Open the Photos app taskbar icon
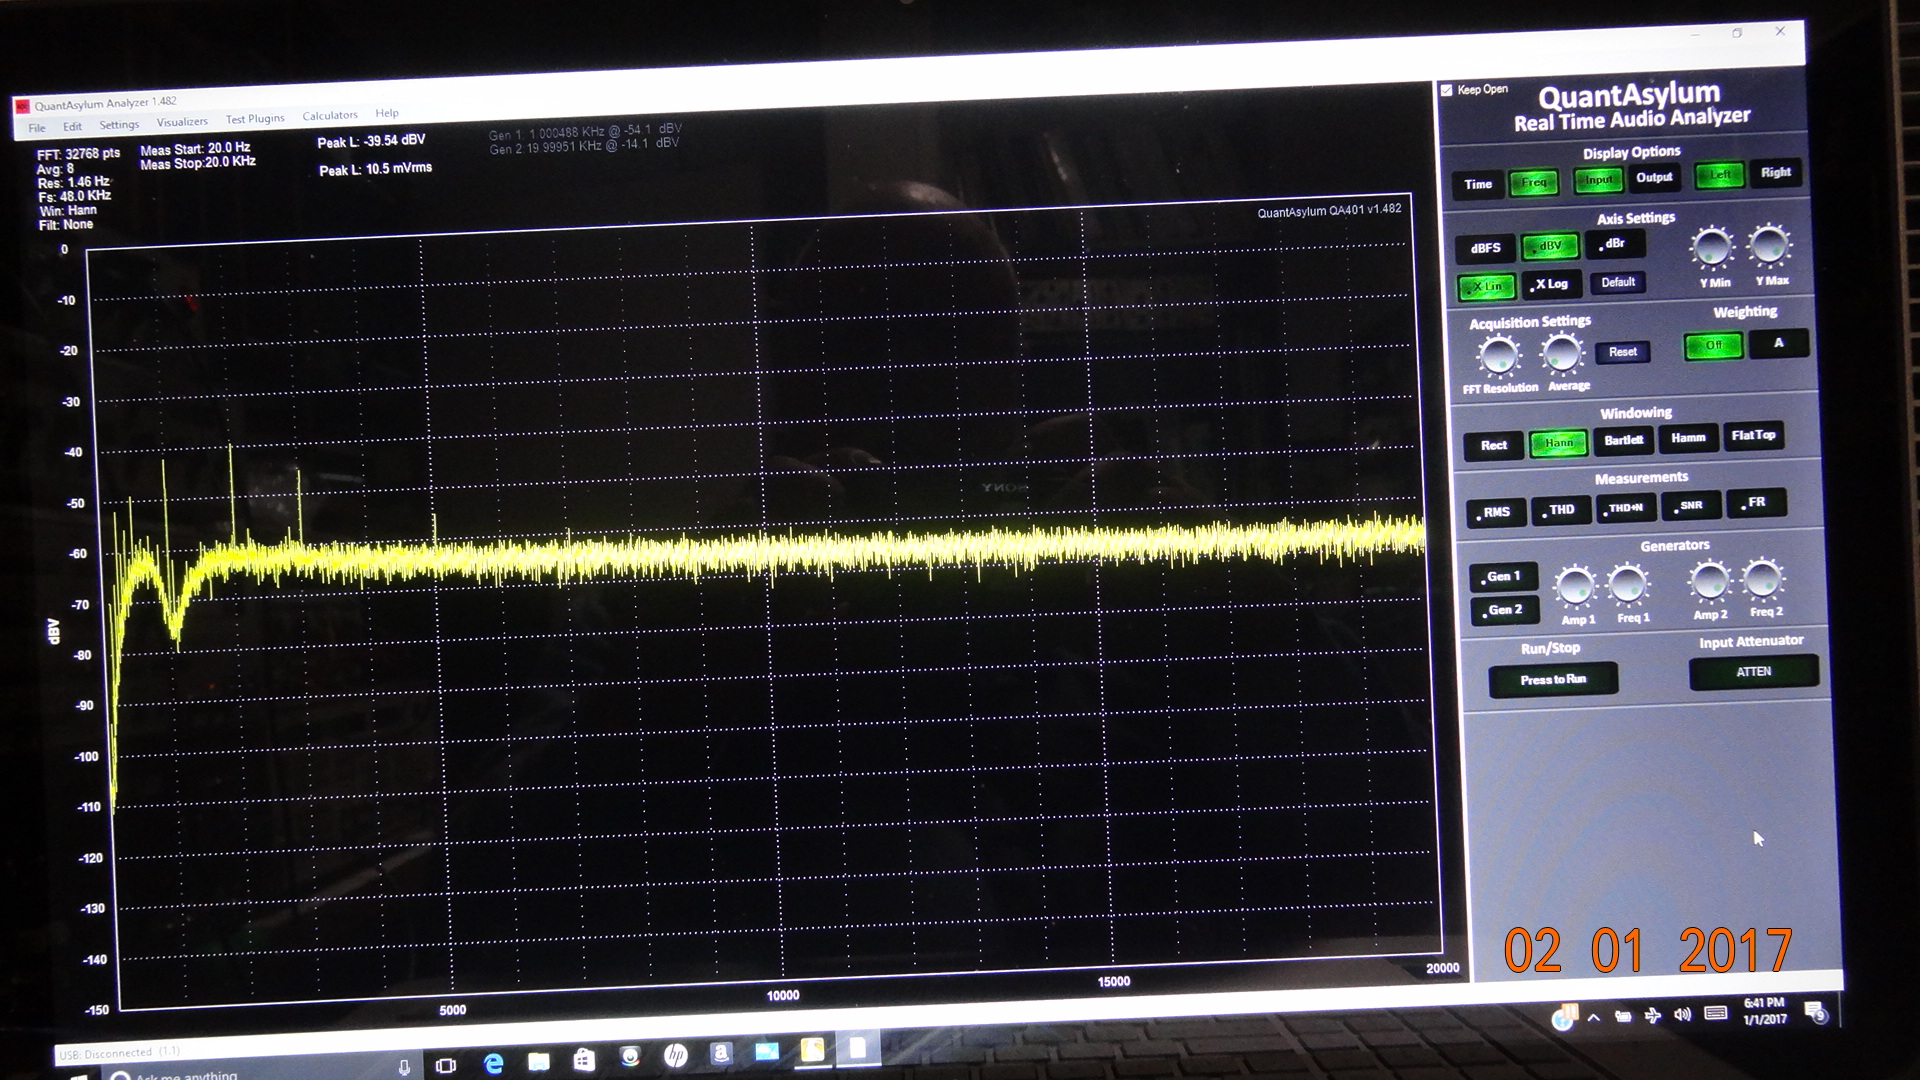The image size is (1920, 1080). [x=767, y=1051]
